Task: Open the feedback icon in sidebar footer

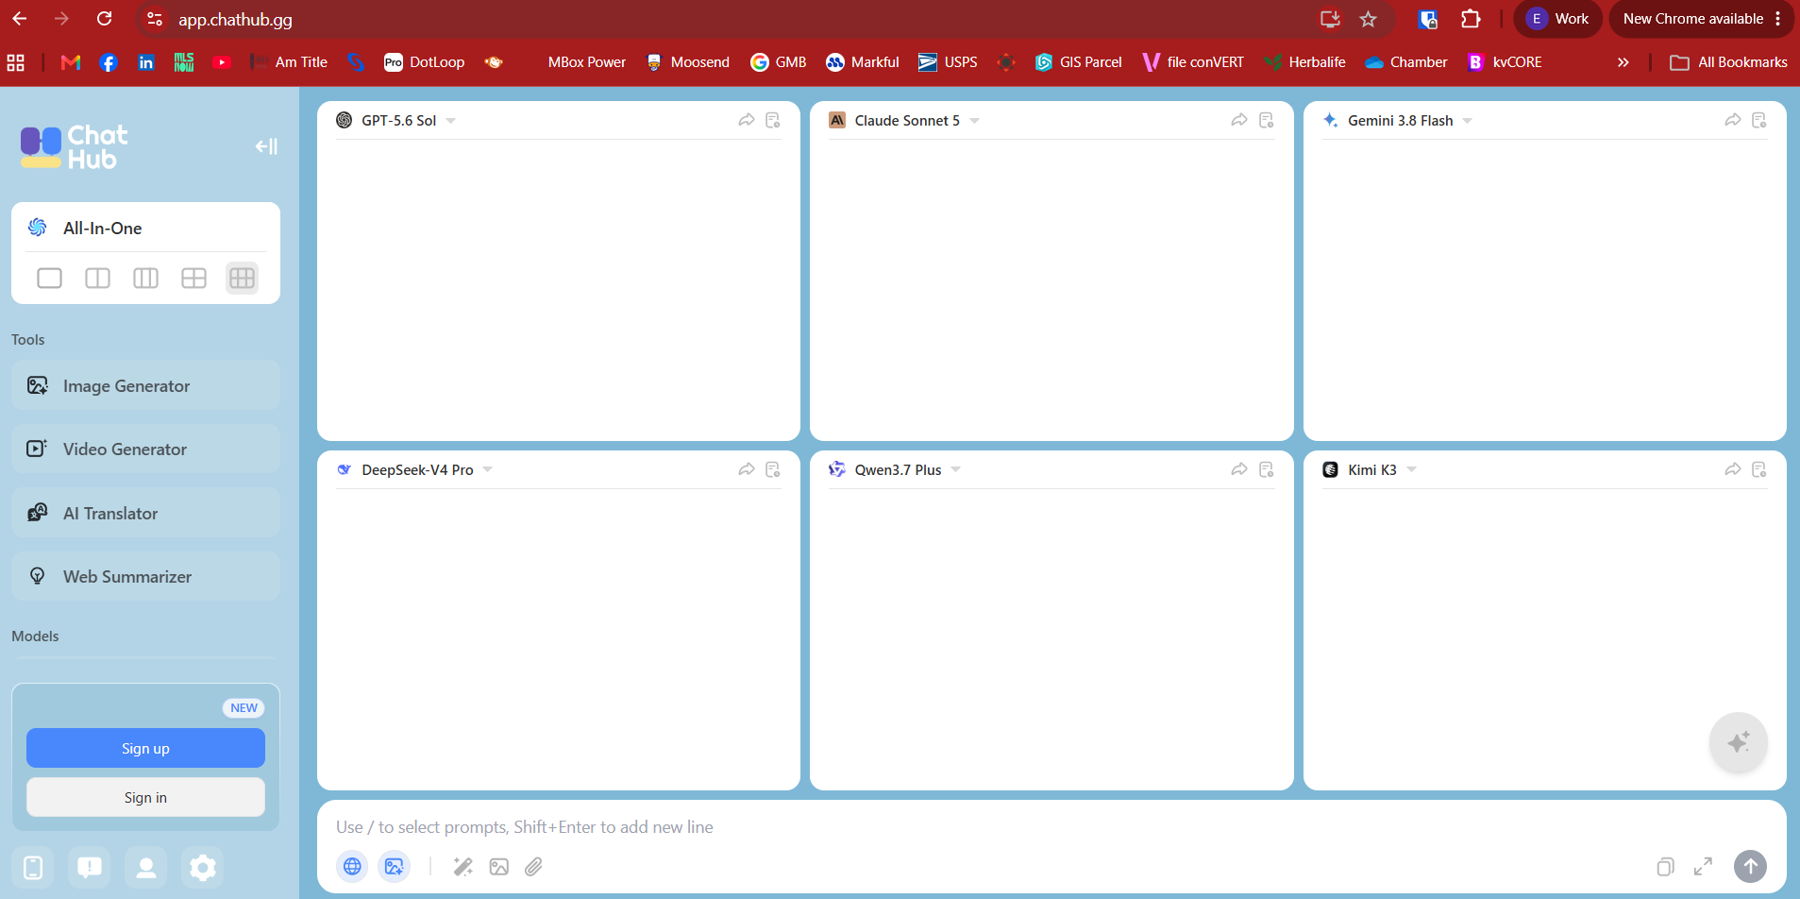Action: (x=89, y=867)
